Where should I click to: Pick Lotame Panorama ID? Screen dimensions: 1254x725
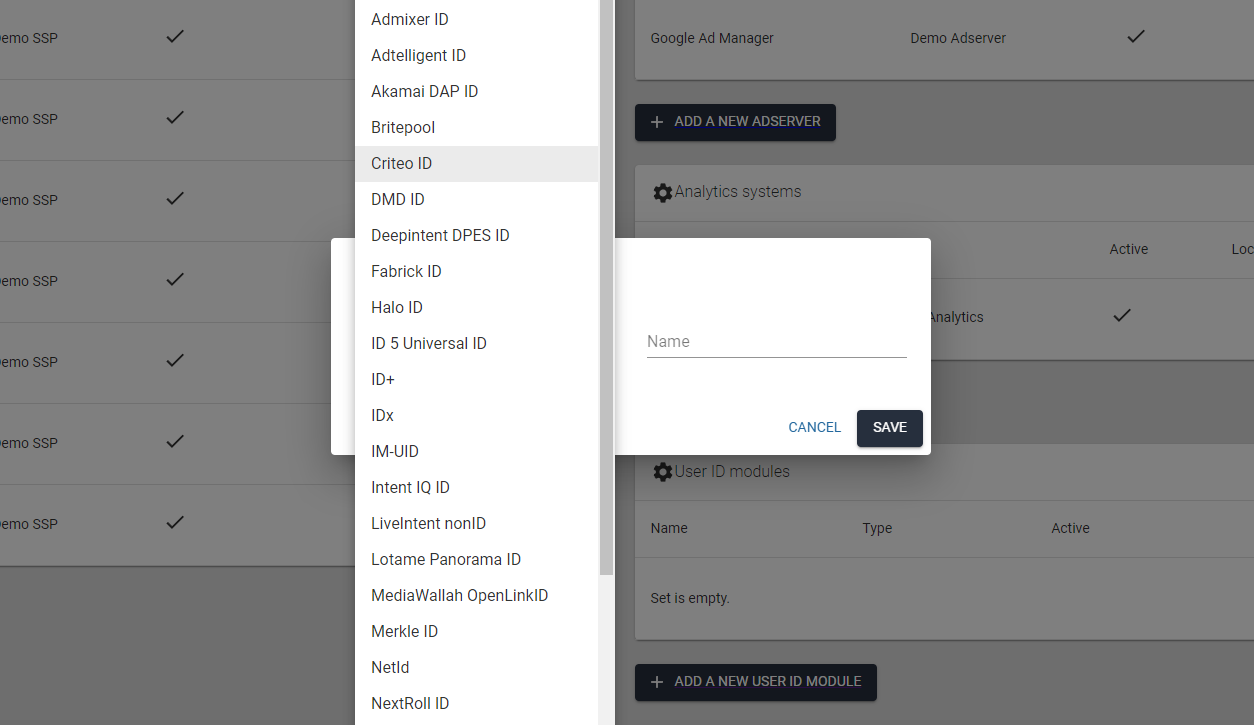(477, 560)
